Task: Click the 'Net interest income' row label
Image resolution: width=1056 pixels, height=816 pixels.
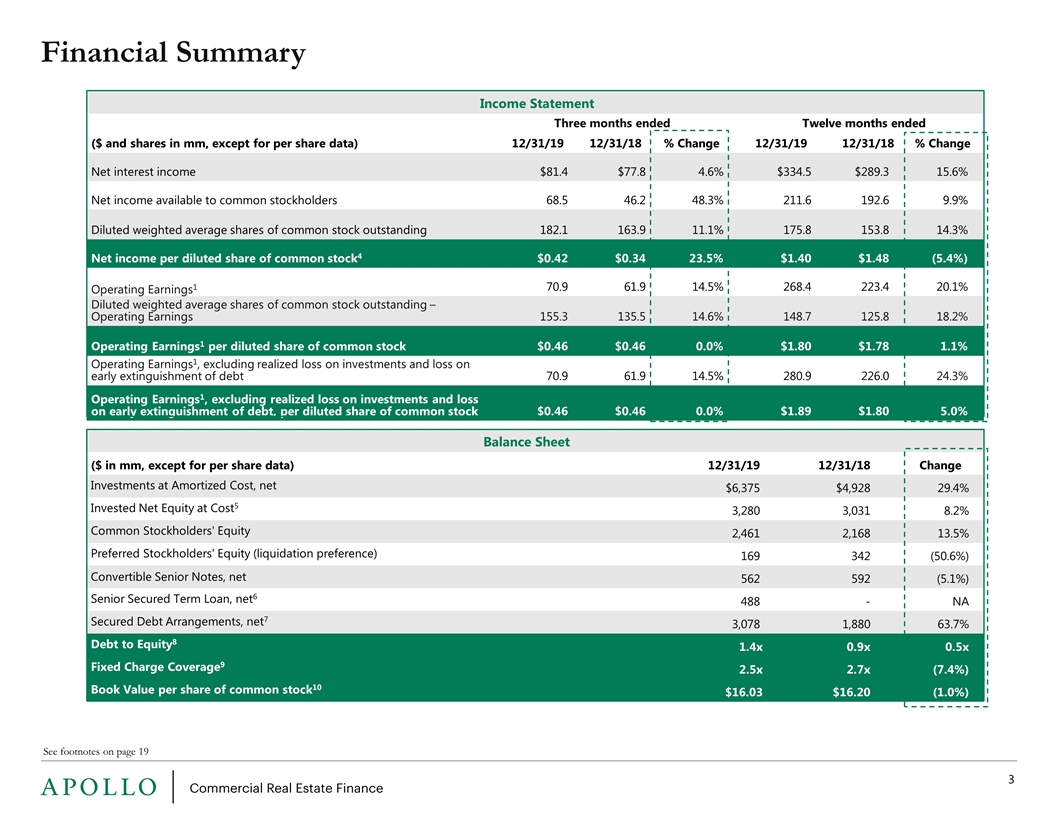Action: 143,172
